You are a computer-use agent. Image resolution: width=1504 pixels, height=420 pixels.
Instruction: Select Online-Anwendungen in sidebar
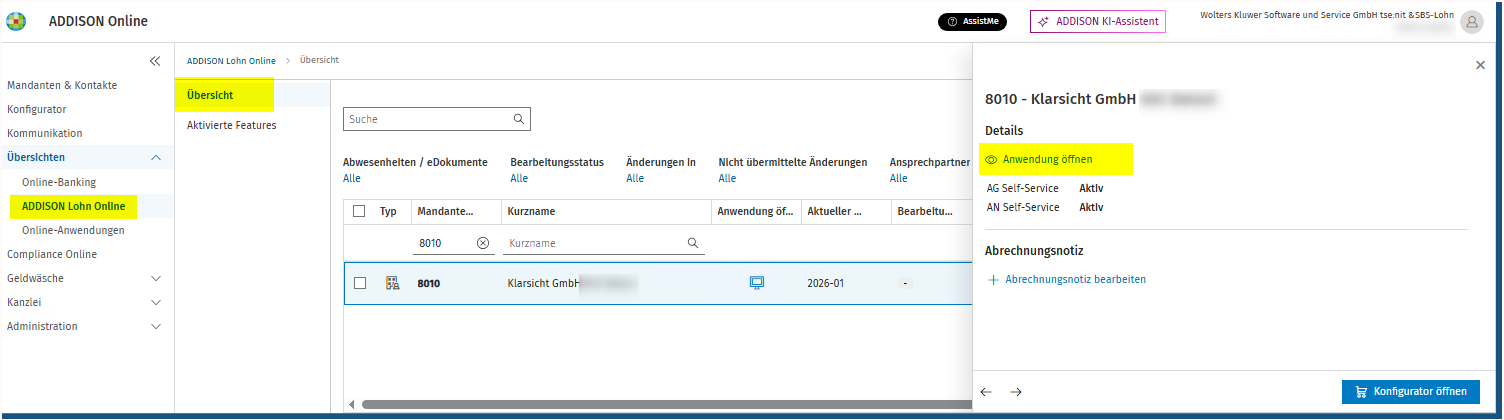[73, 230]
